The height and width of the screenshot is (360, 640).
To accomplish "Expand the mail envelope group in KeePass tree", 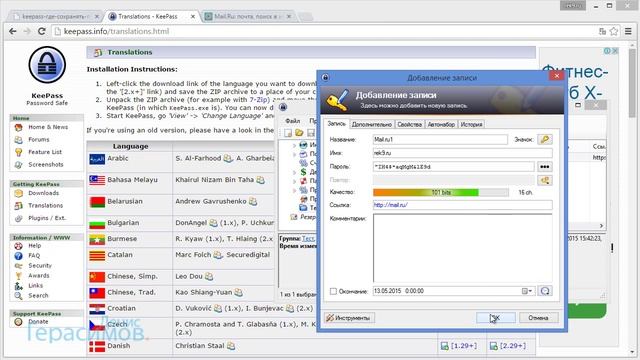I will [294, 154].
